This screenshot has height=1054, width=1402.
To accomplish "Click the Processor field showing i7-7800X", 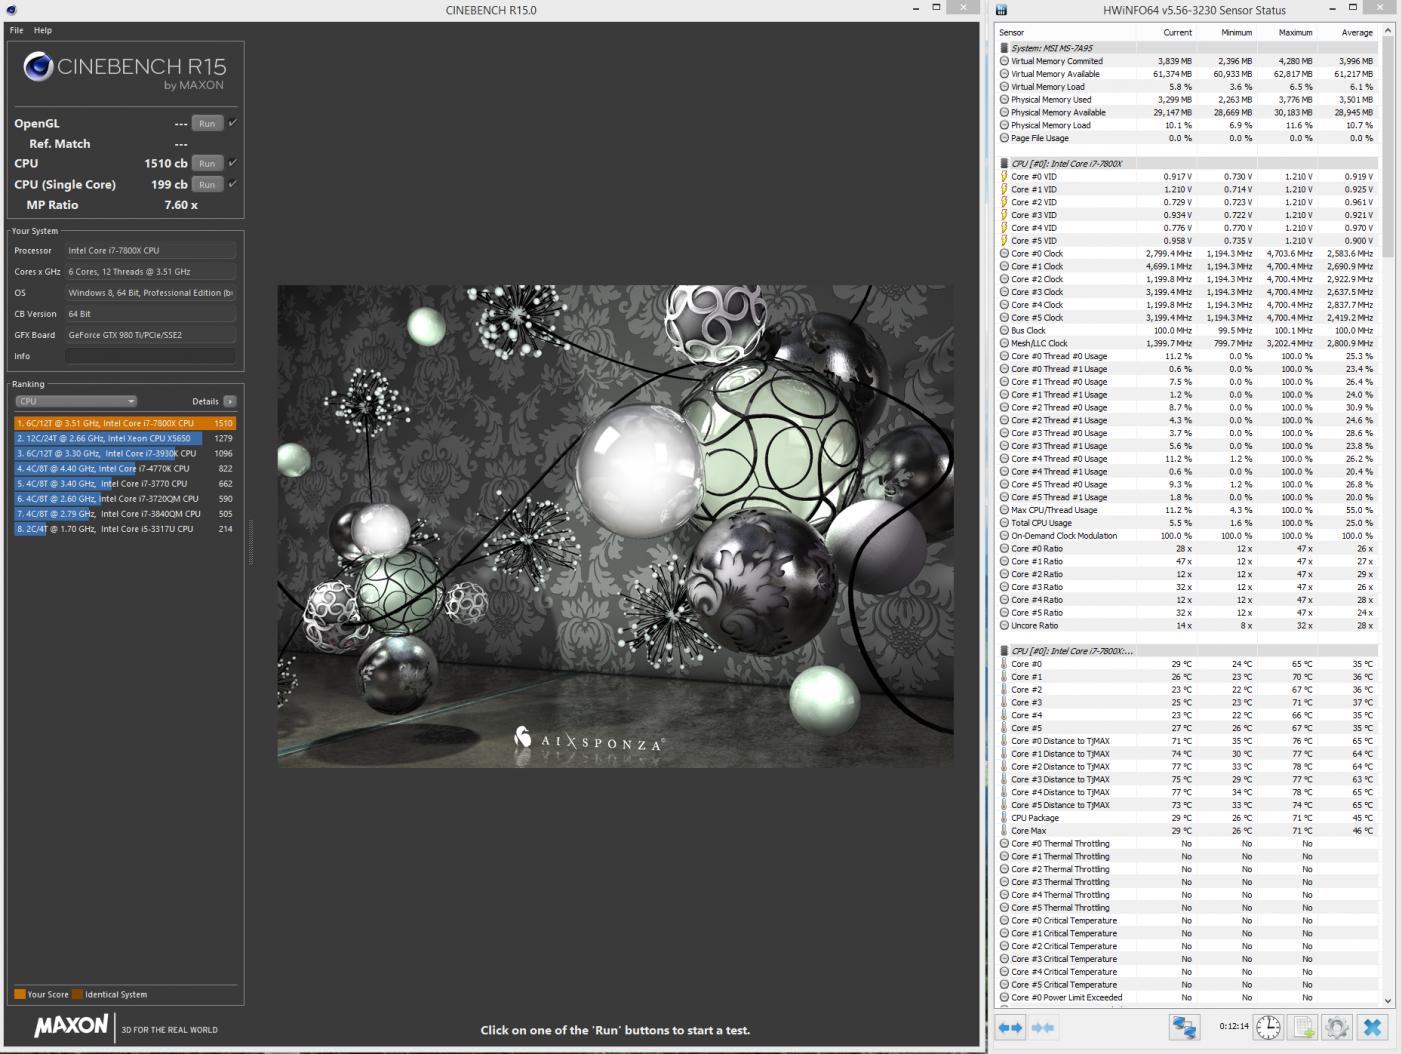I will pos(151,250).
